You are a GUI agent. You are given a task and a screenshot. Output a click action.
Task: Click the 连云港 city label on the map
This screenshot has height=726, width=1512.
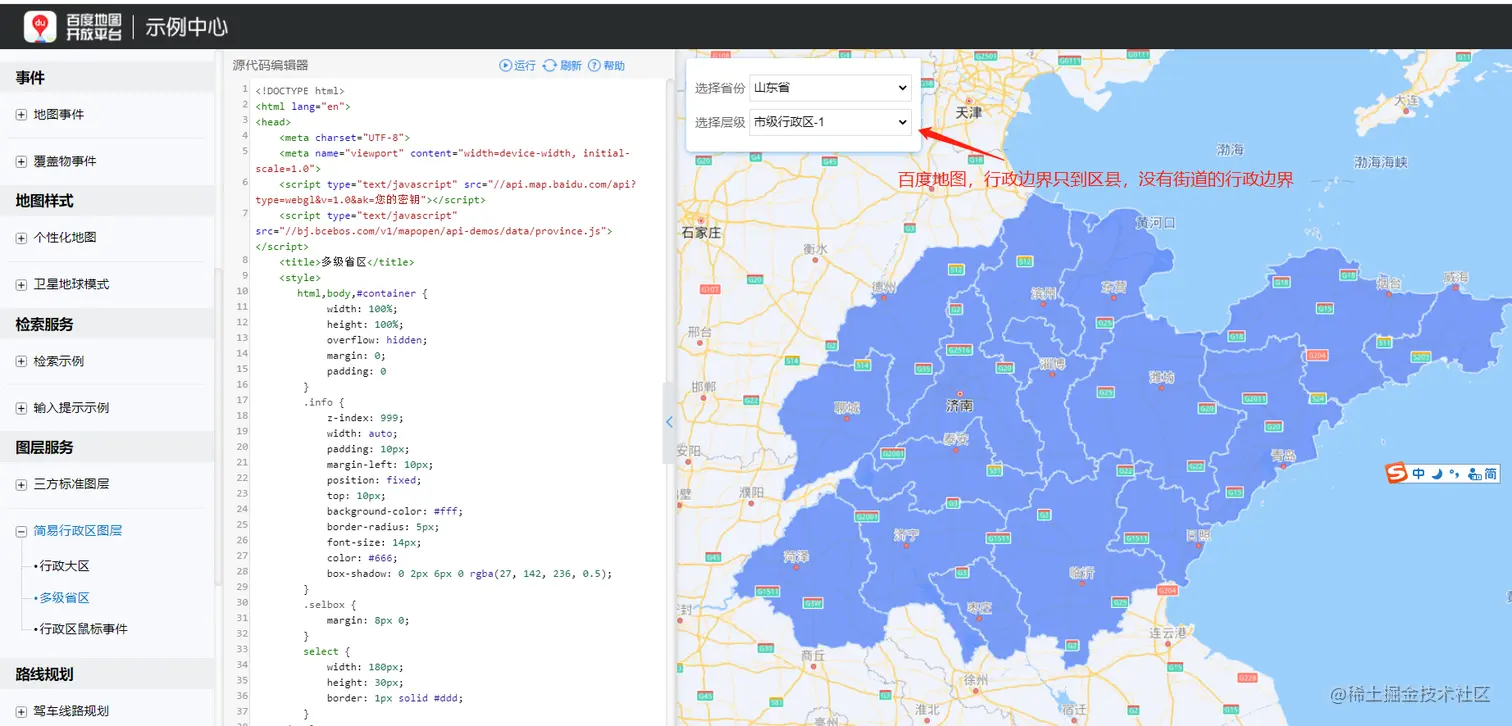point(1167,633)
